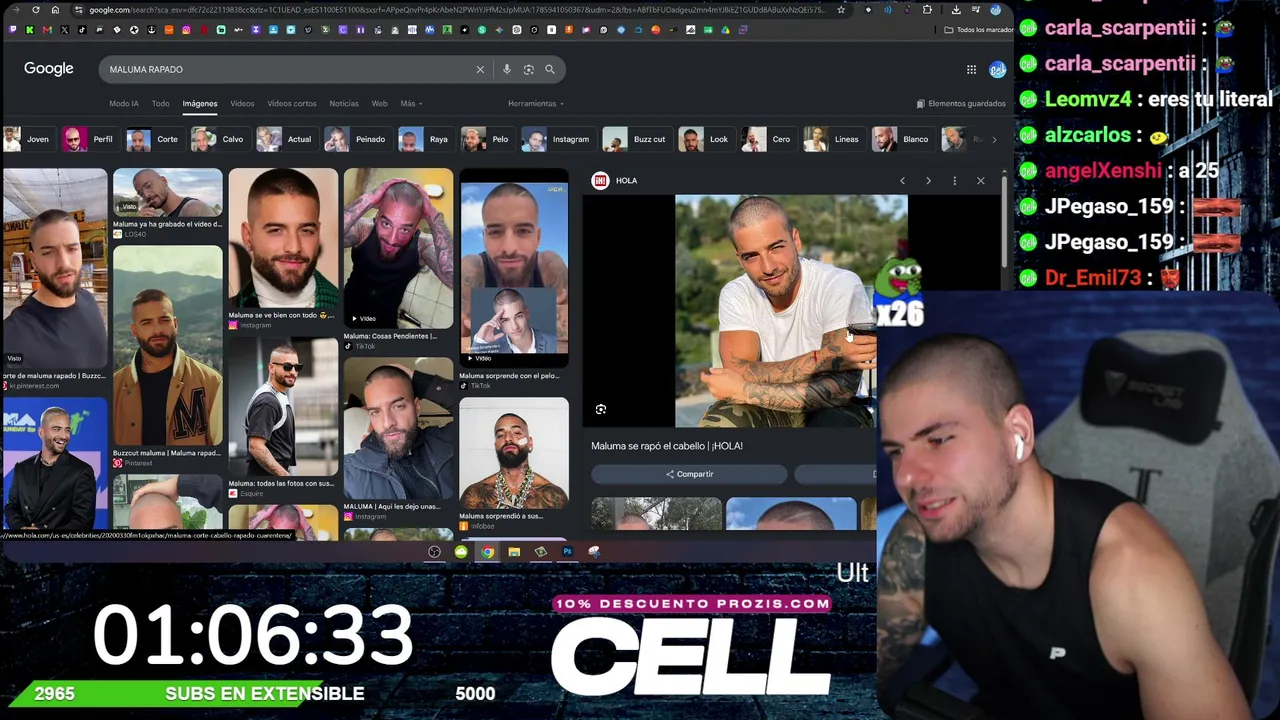Open the infobae 'Maluma sorprendió a sus' thumbnail

pos(514,453)
